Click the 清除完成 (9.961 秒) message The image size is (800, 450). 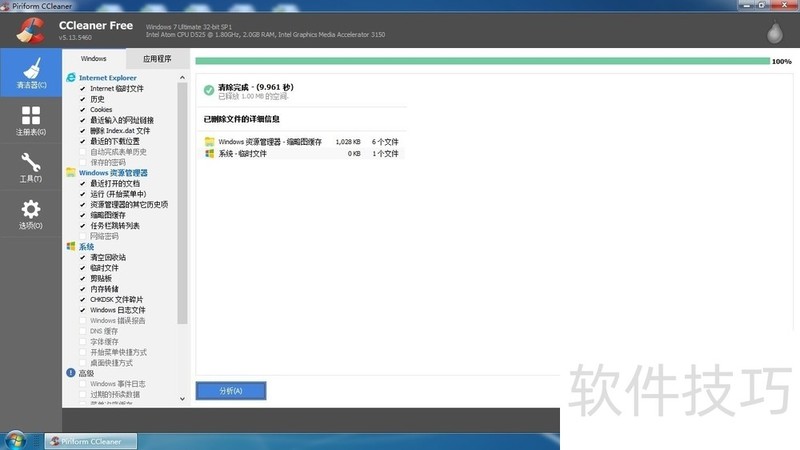point(256,87)
